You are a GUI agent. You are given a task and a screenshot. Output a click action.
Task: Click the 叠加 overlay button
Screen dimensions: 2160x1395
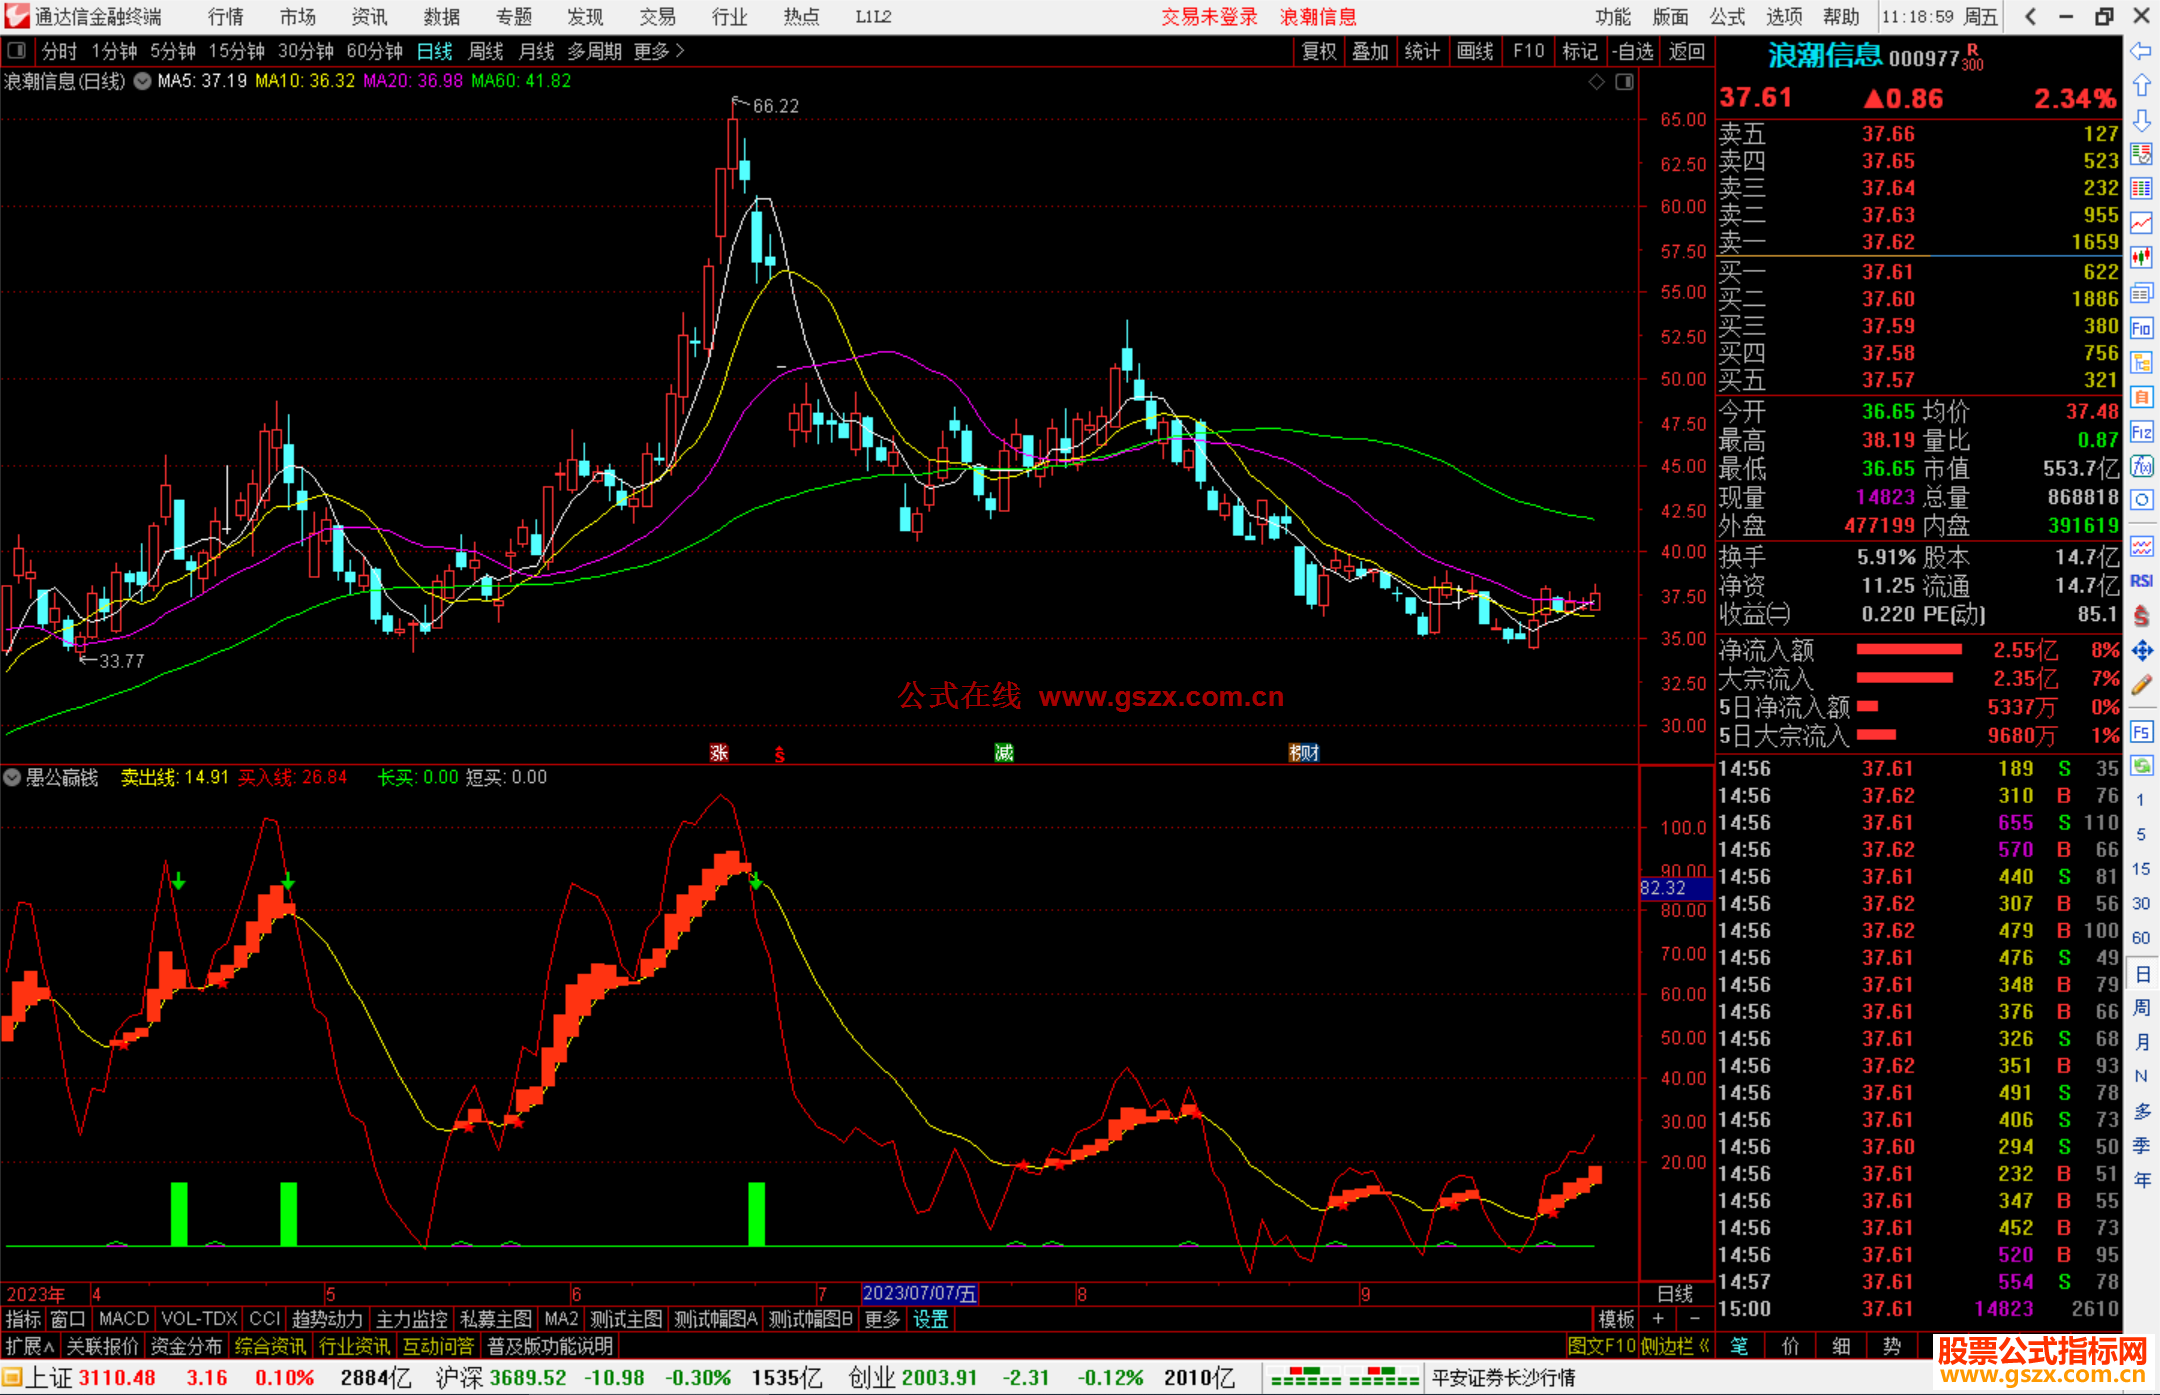coord(1370,51)
